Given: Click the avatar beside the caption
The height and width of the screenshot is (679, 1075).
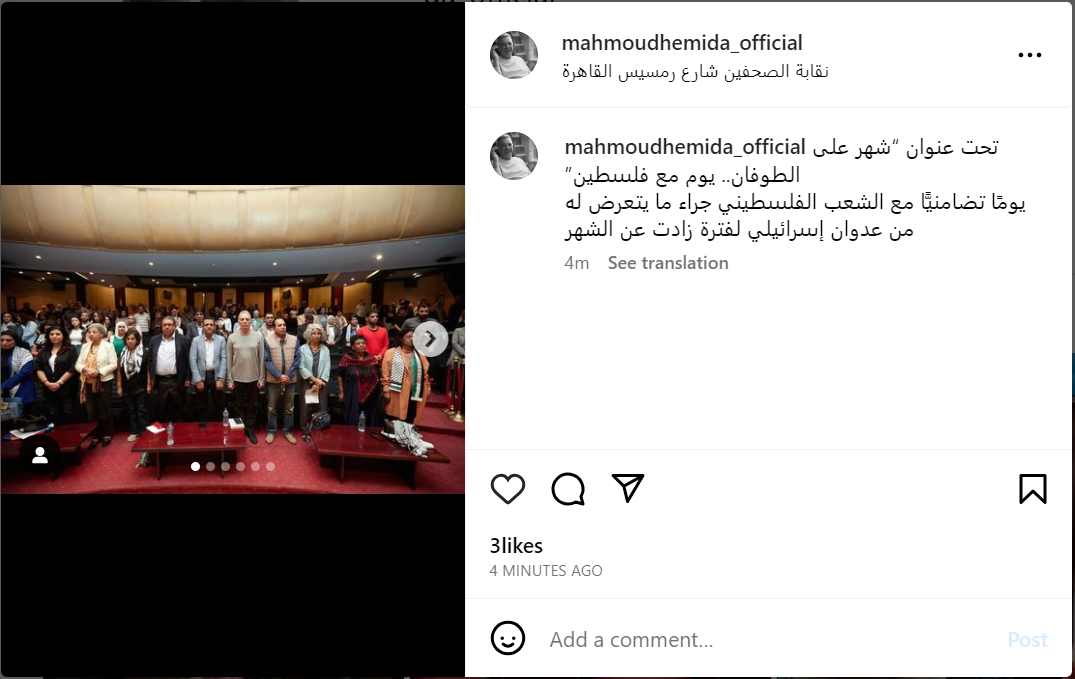Looking at the screenshot, I should point(514,156).
